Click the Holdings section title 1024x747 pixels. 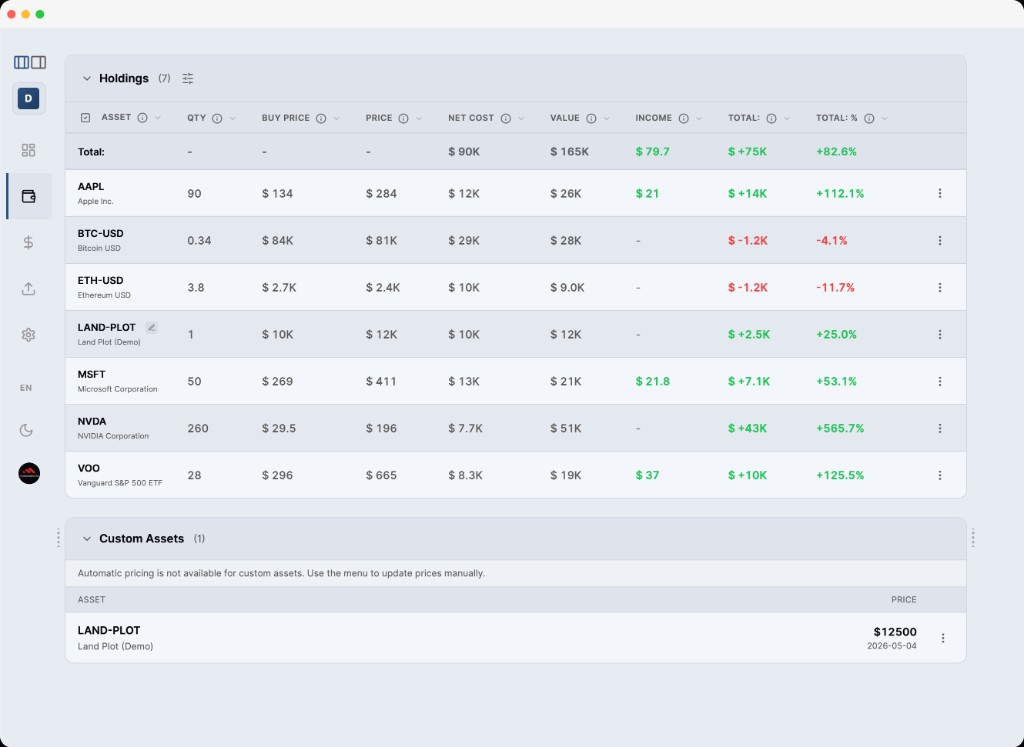click(x=124, y=78)
